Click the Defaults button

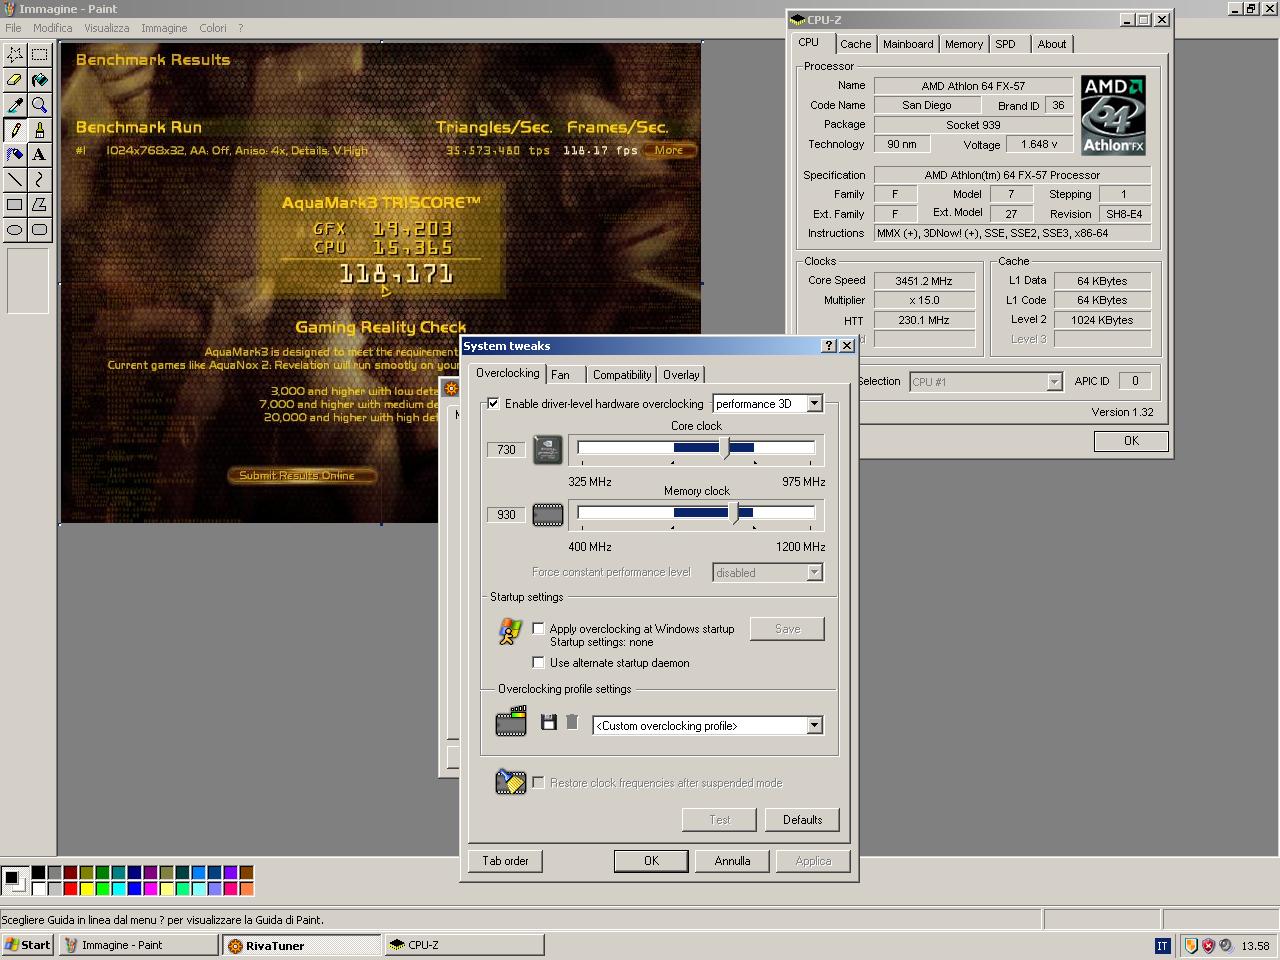[802, 820]
